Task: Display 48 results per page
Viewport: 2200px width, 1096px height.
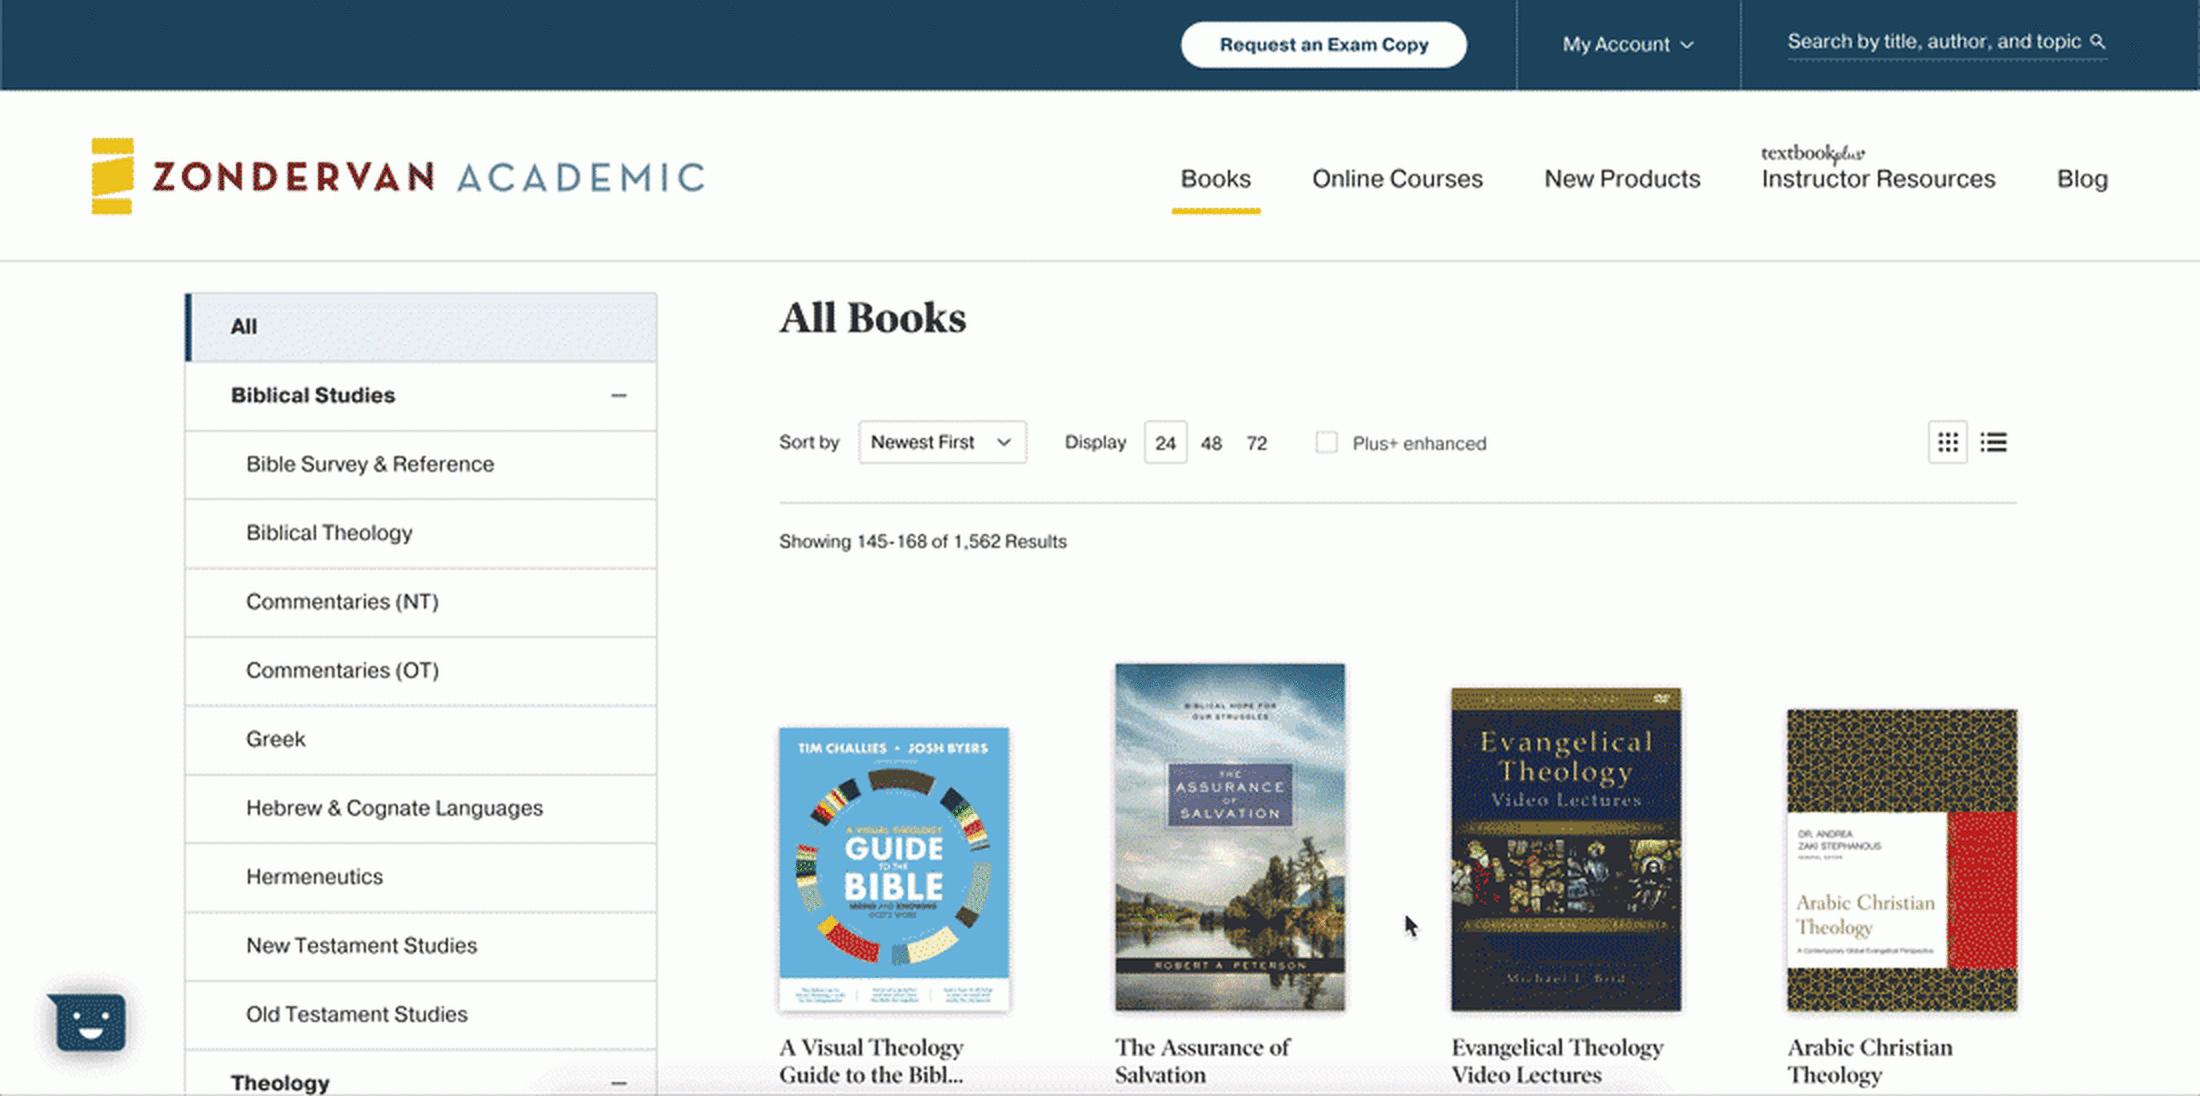Action: pyautogui.click(x=1211, y=443)
